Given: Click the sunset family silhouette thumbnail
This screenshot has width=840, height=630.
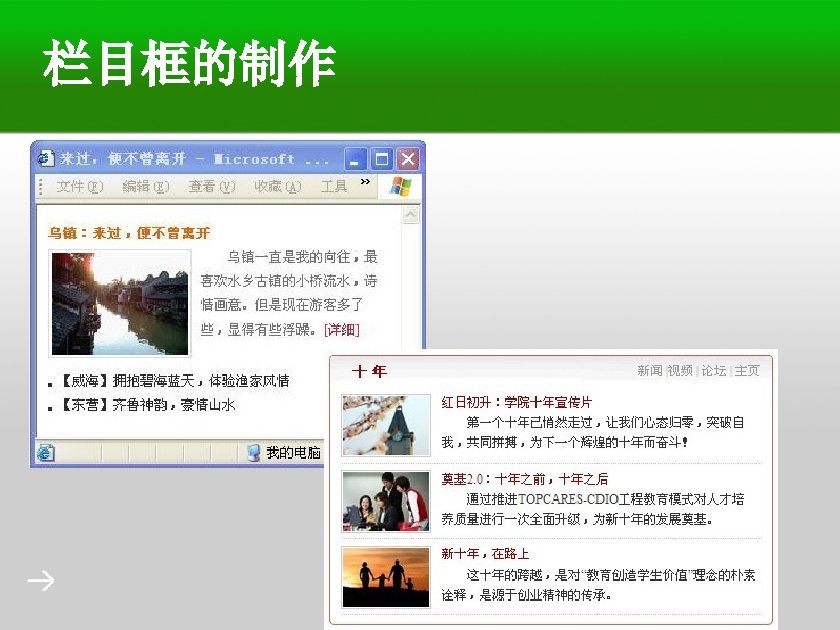Looking at the screenshot, I should (386, 577).
